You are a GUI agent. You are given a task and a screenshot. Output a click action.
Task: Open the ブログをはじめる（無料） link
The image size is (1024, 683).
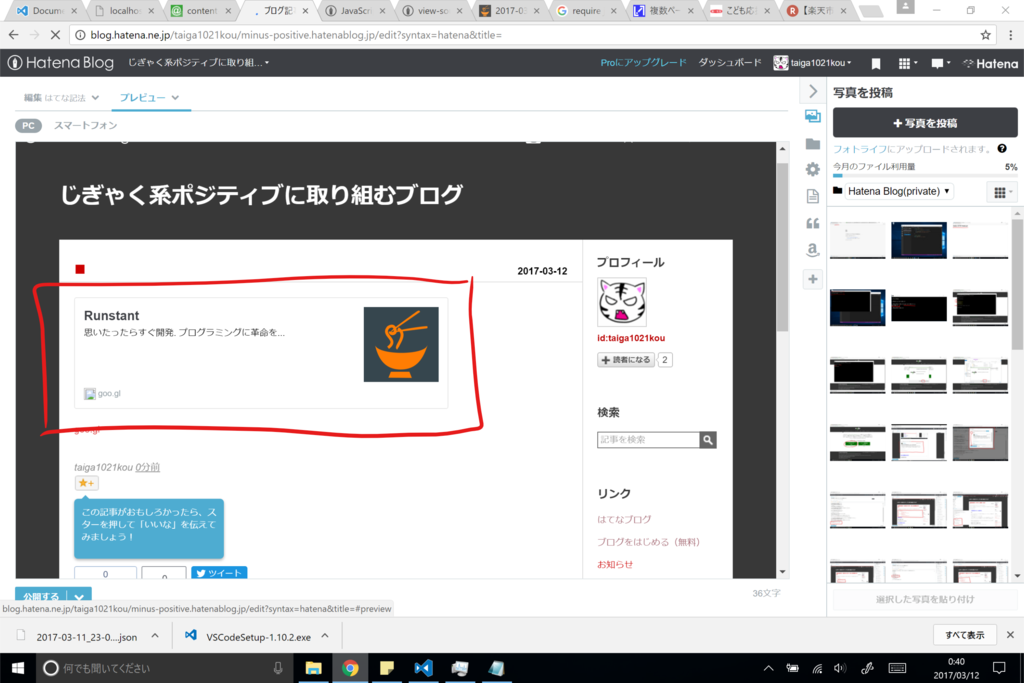click(x=648, y=542)
